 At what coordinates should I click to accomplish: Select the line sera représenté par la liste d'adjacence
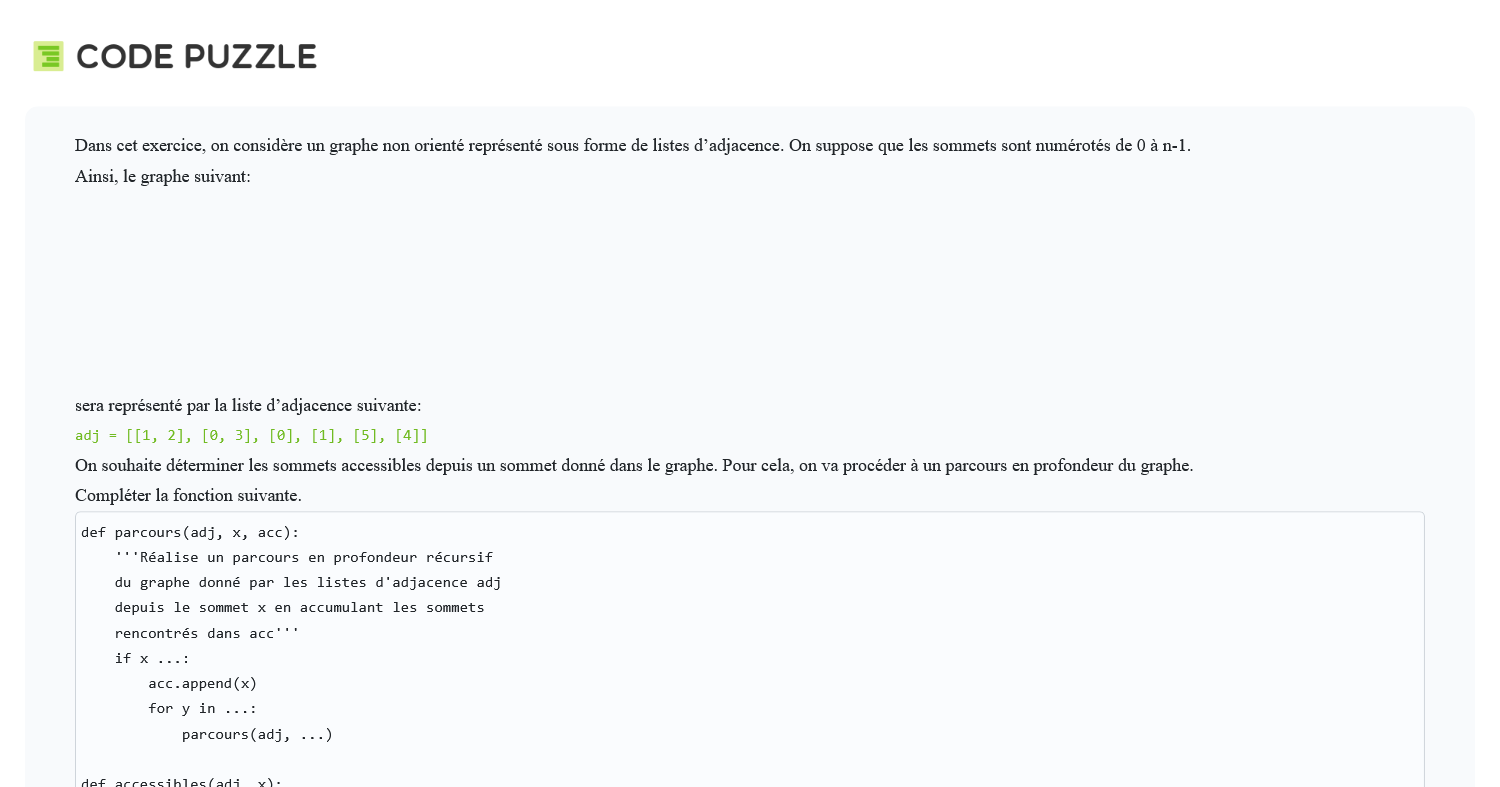click(248, 405)
